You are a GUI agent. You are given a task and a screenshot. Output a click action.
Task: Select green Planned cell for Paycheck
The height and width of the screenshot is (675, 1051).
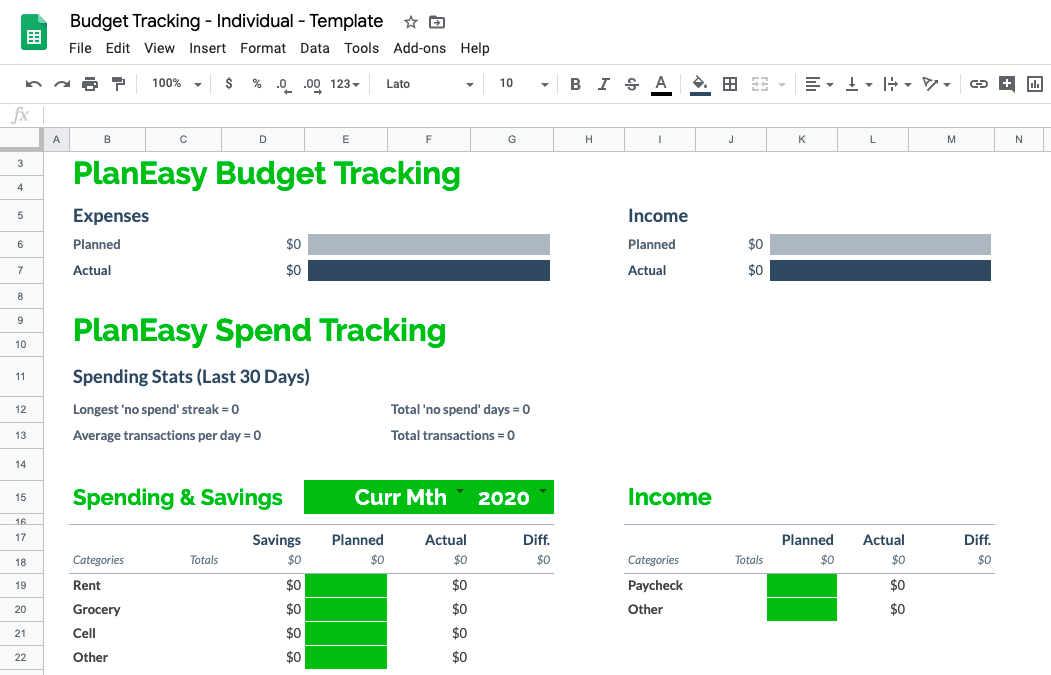point(802,585)
